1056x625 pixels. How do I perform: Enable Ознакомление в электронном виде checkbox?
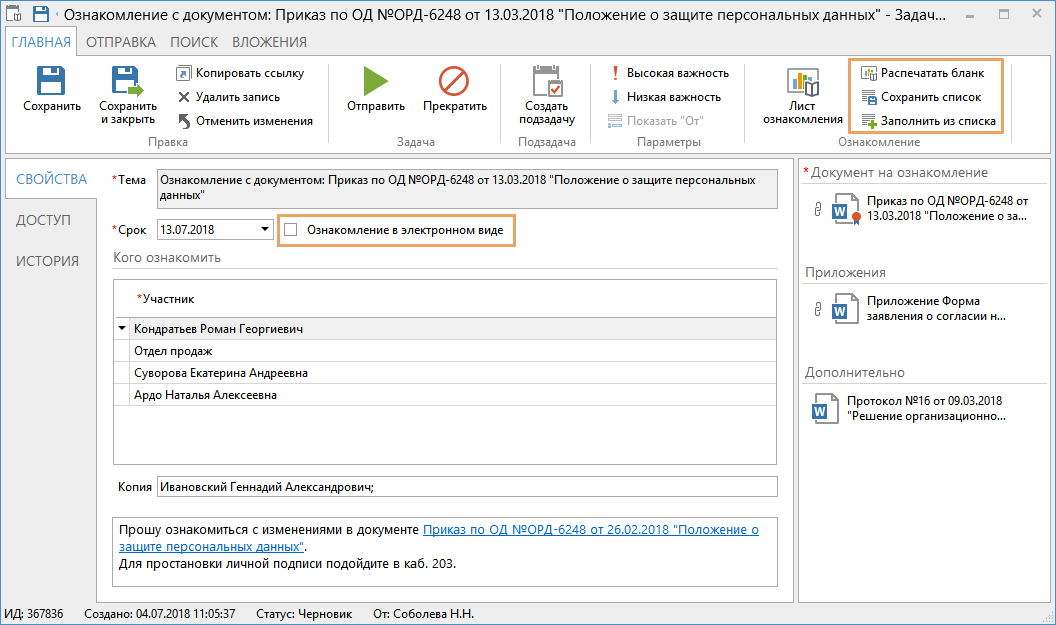pos(292,230)
